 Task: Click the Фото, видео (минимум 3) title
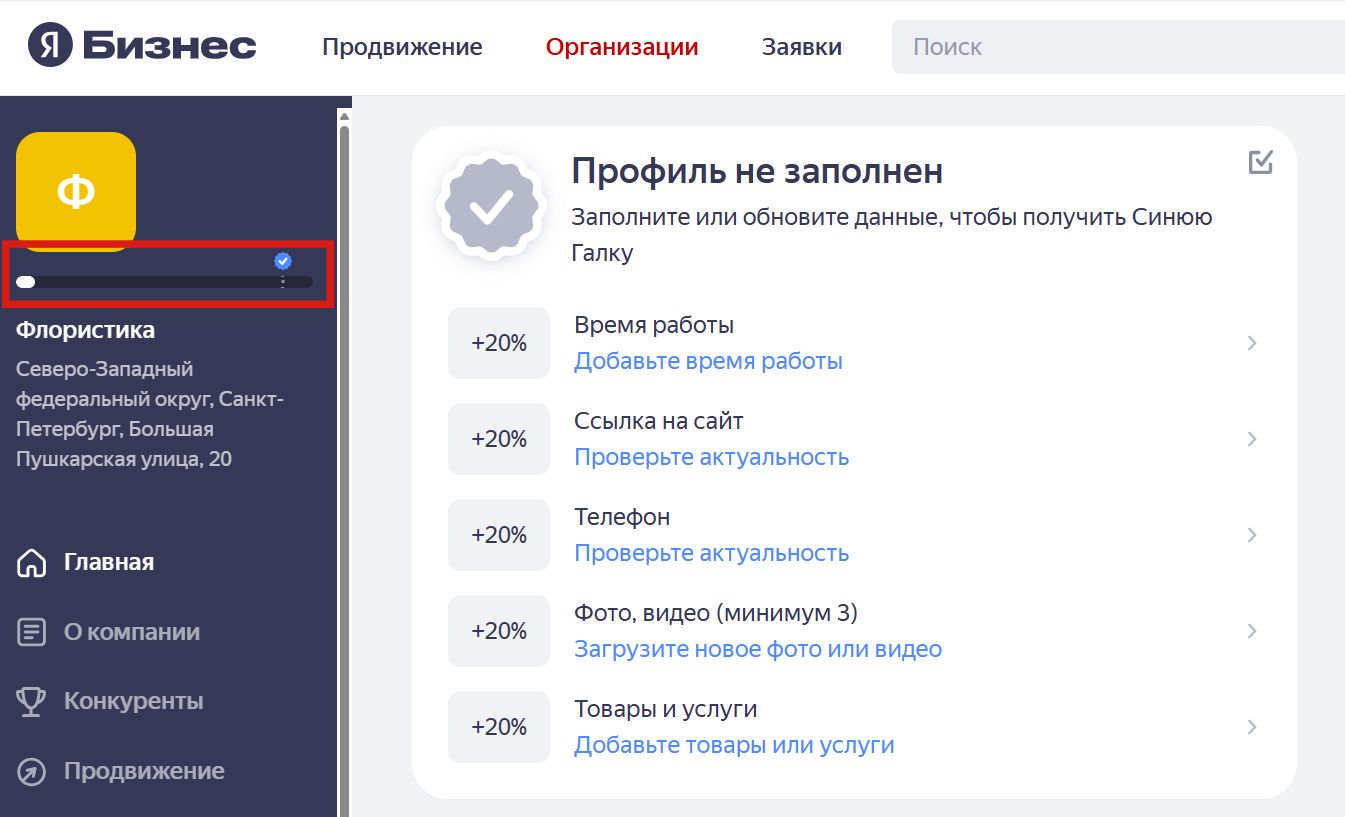coord(716,613)
